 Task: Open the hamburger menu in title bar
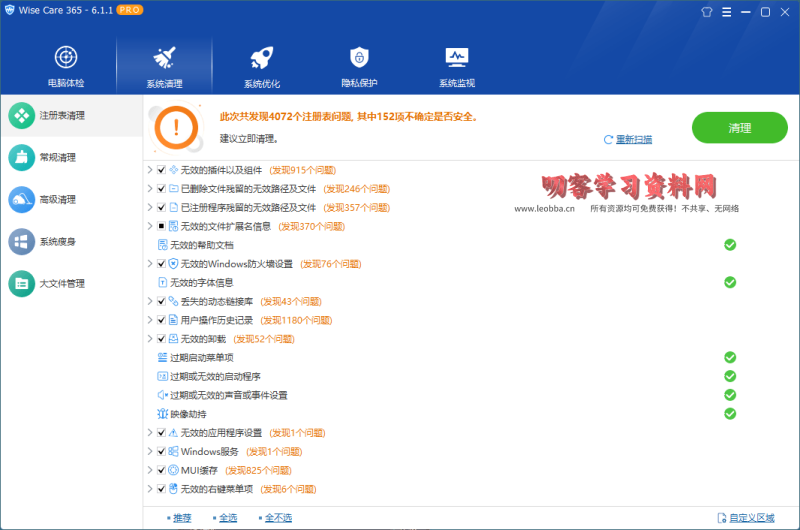click(727, 12)
